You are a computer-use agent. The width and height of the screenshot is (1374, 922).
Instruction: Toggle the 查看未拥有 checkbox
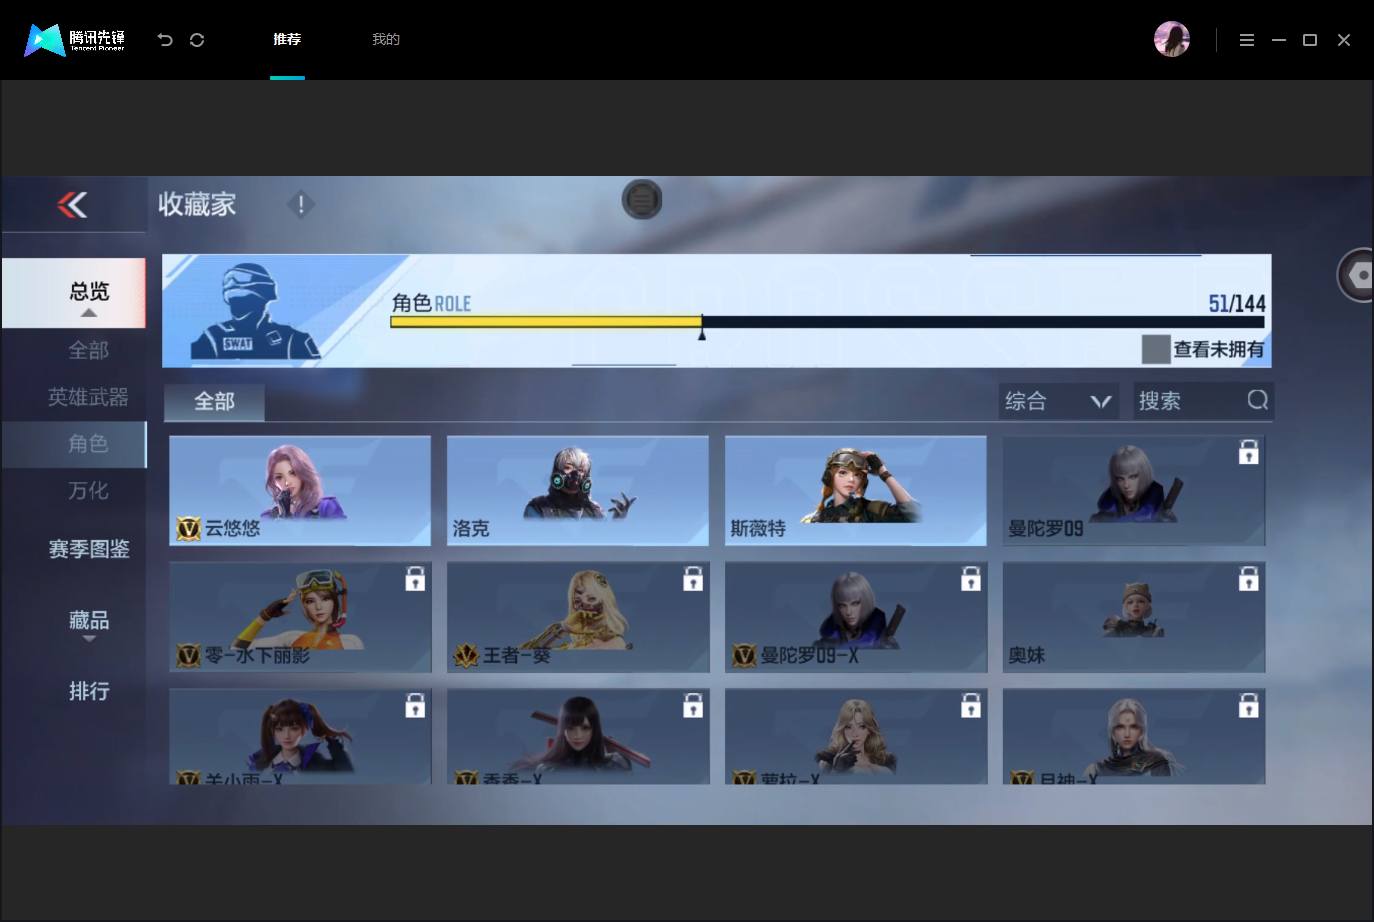tap(1156, 349)
